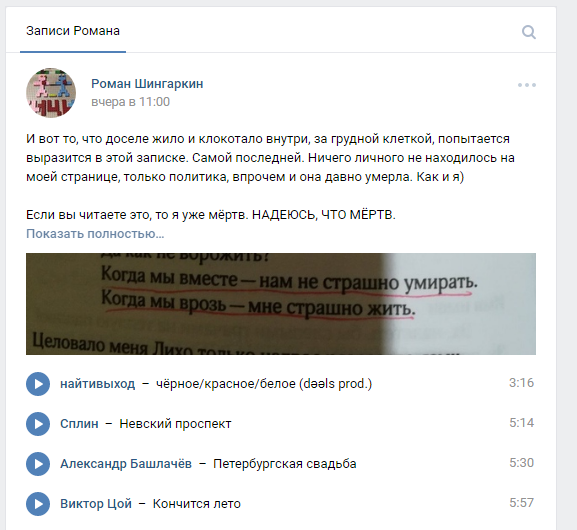Click song title Кончится лето
The image size is (577, 530).
[197, 504]
